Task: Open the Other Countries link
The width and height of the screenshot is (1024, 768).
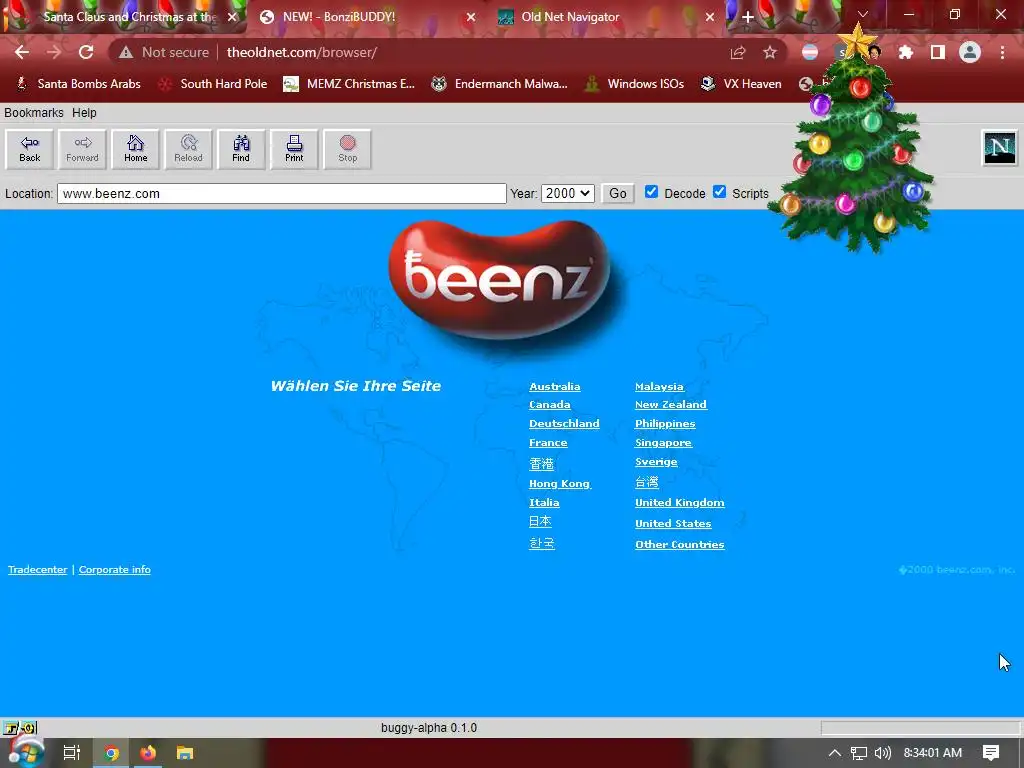Action: (679, 545)
